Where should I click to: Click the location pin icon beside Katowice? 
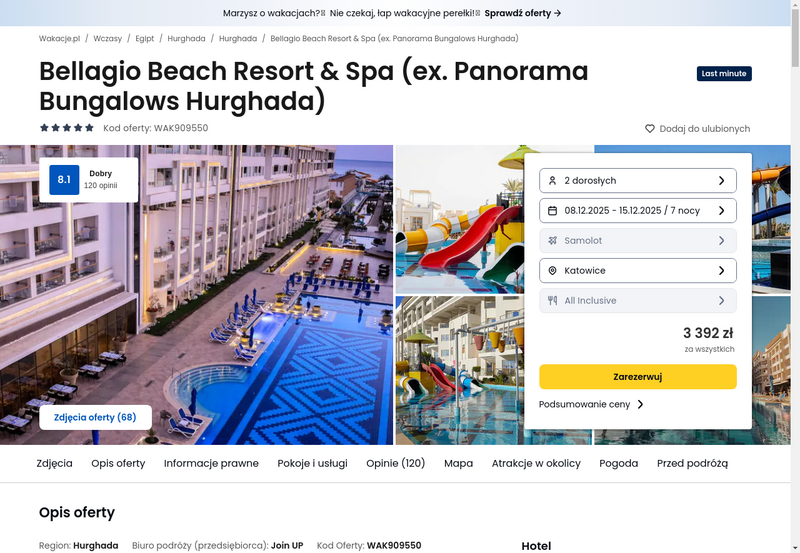(x=552, y=270)
